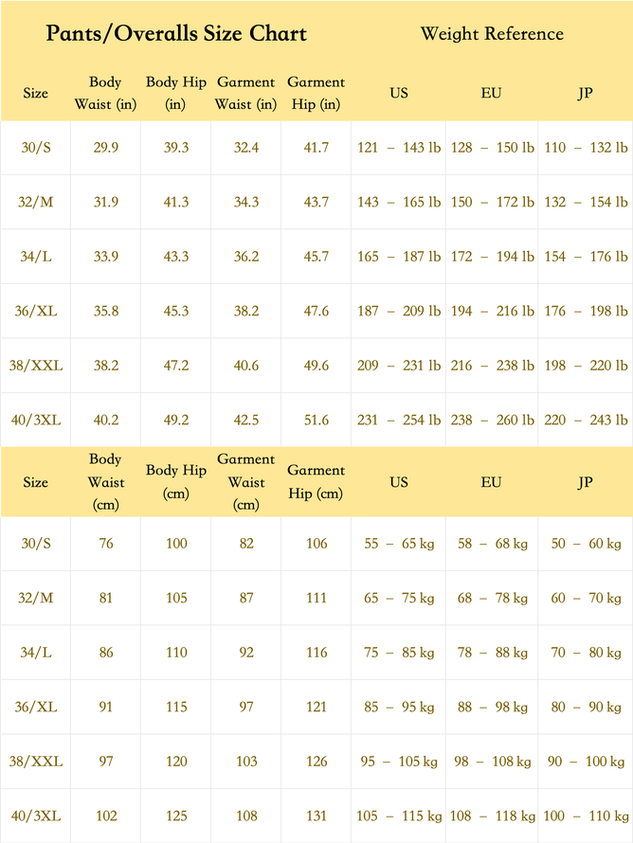Select garment waist value 36.2

pos(246,256)
